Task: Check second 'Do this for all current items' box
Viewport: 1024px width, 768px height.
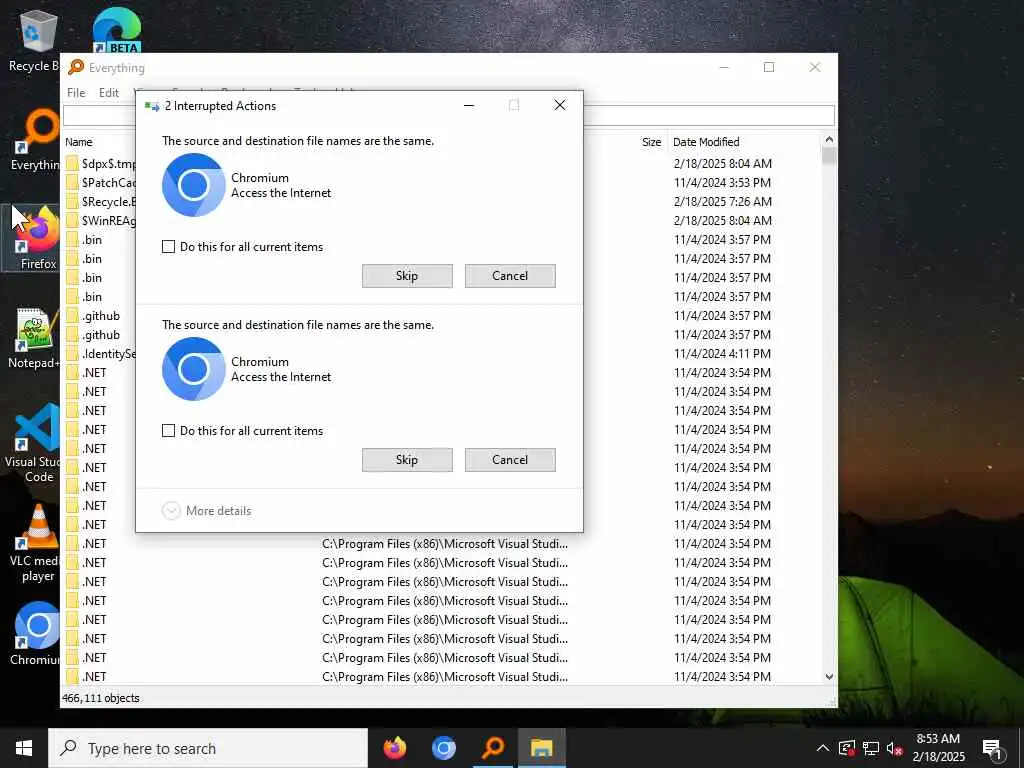Action: click(168, 431)
